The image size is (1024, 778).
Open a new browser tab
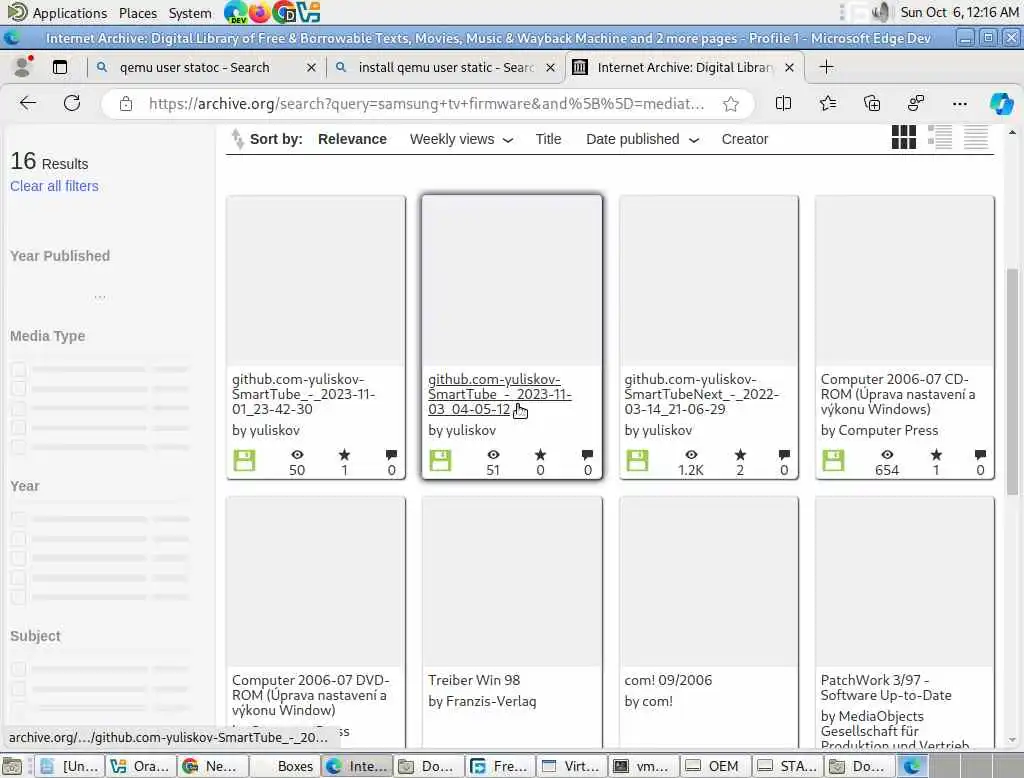click(826, 67)
